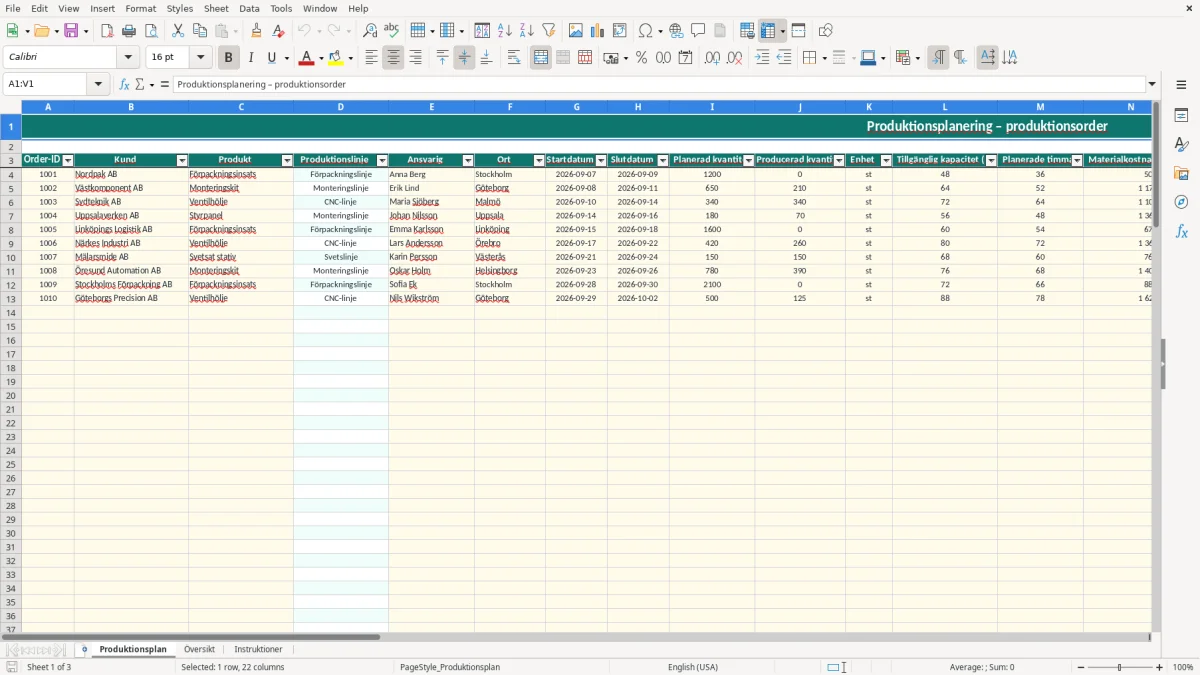This screenshot has width=1200, height=675.
Task: Expand the Name Box dropdown
Action: point(98,84)
